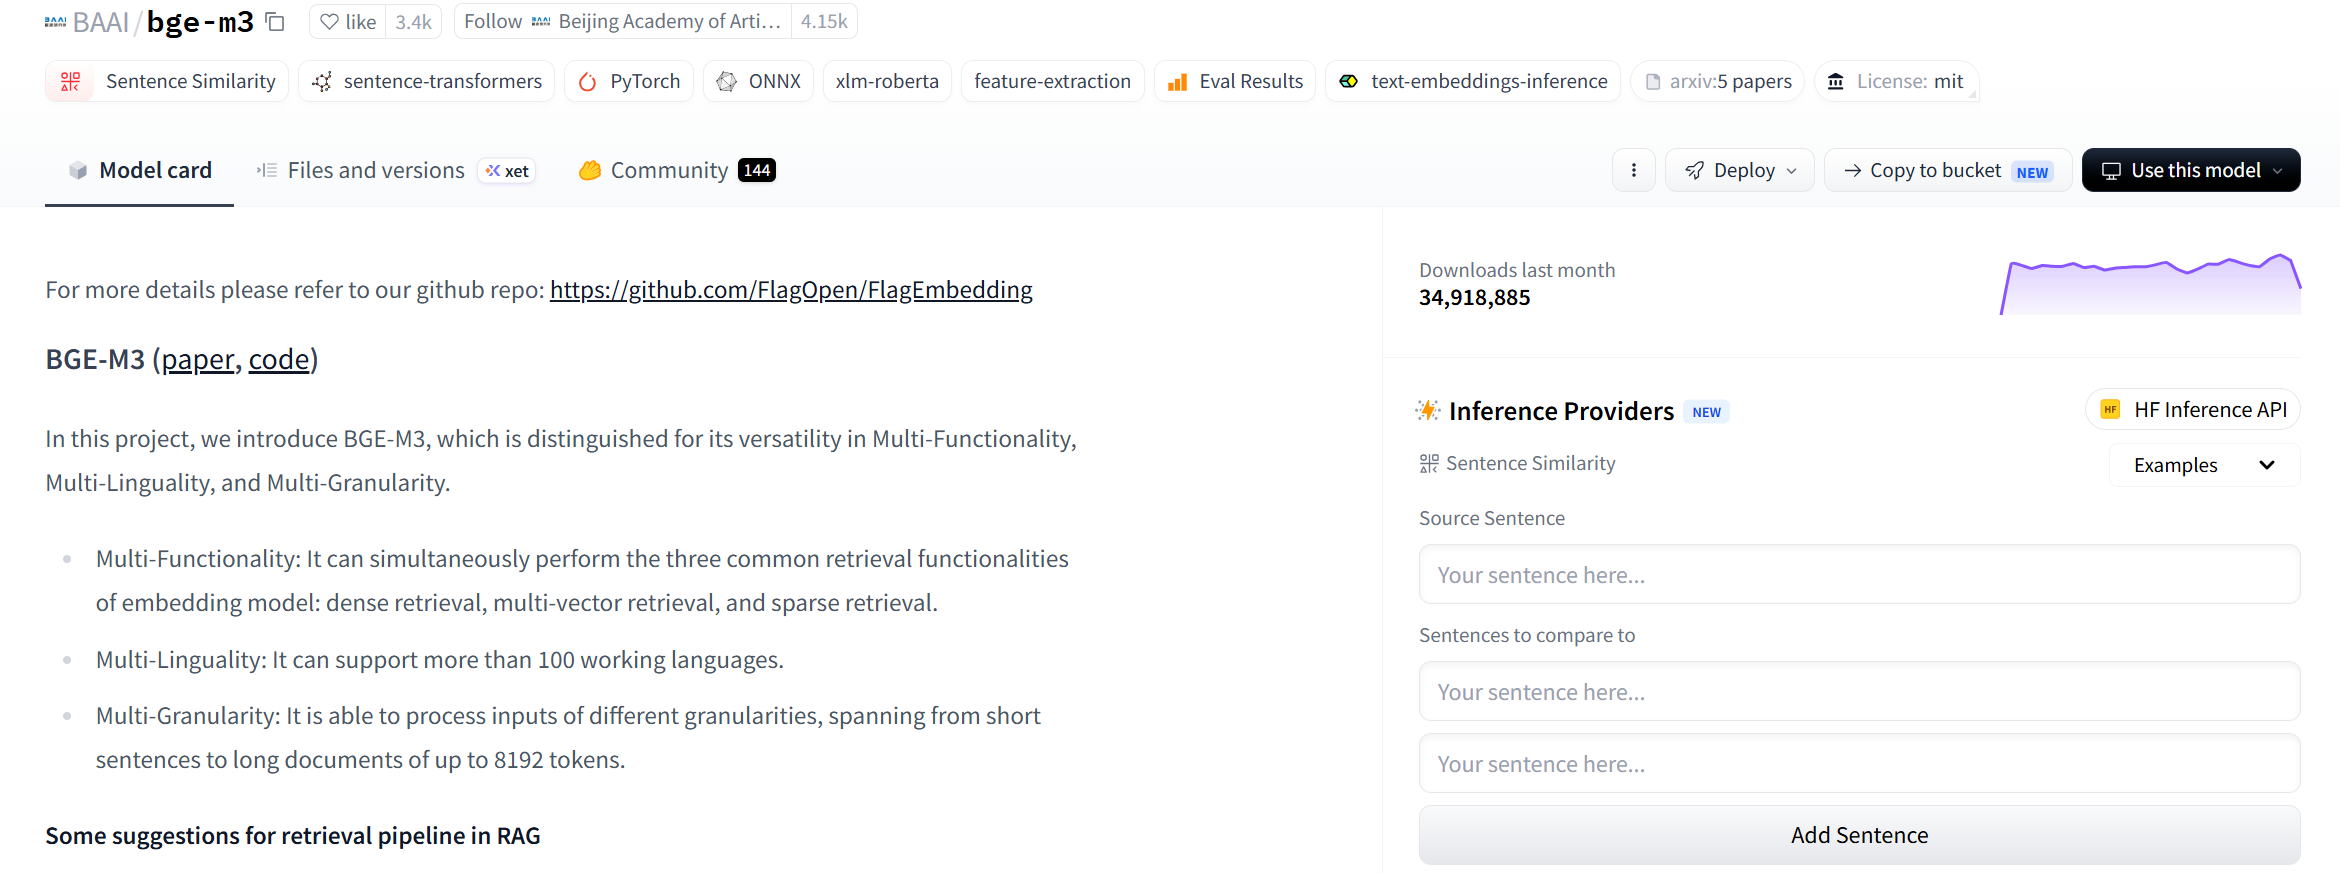Click the Model card cube icon

78,171
